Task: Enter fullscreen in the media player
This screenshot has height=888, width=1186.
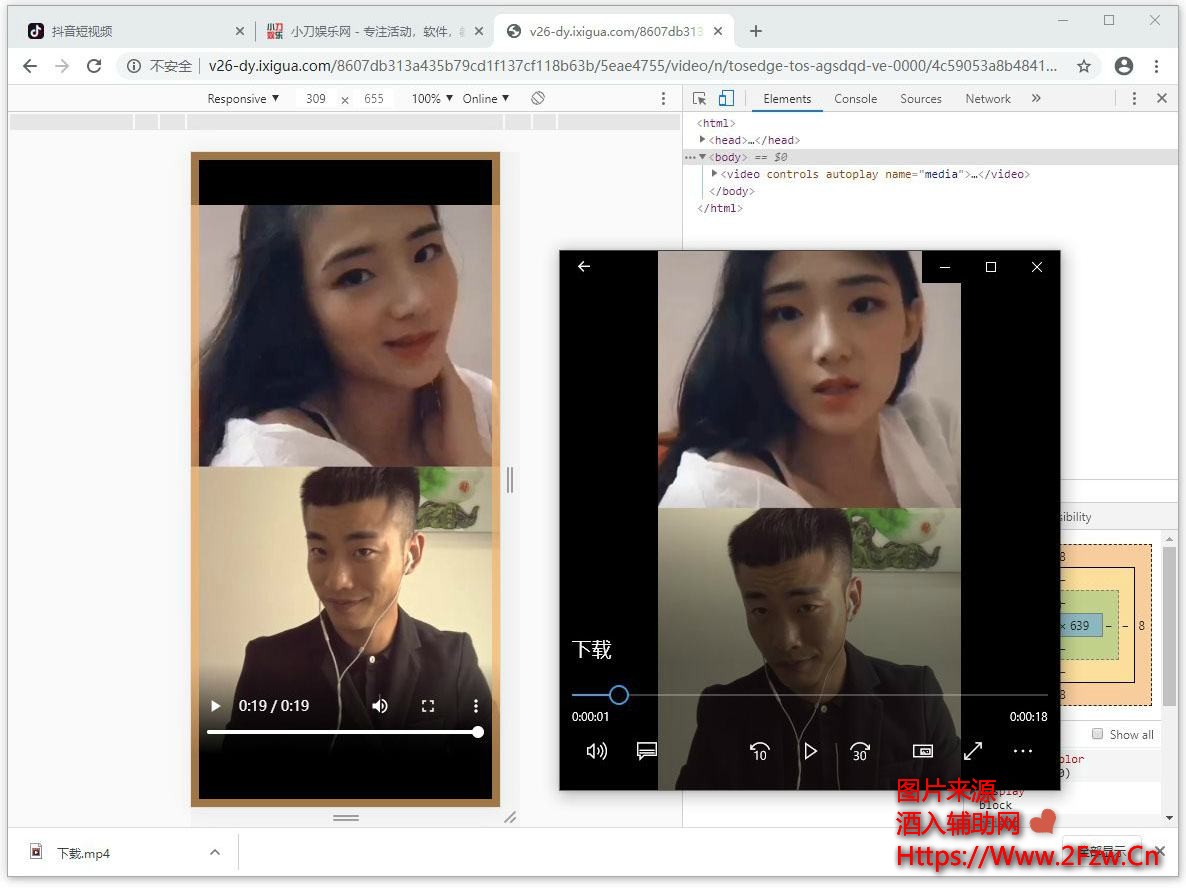Action: click(973, 751)
